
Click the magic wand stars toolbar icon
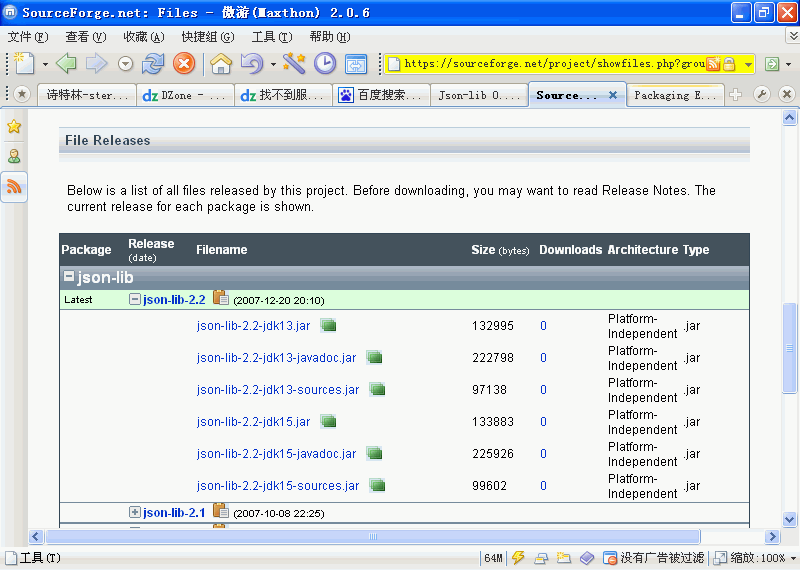(294, 63)
